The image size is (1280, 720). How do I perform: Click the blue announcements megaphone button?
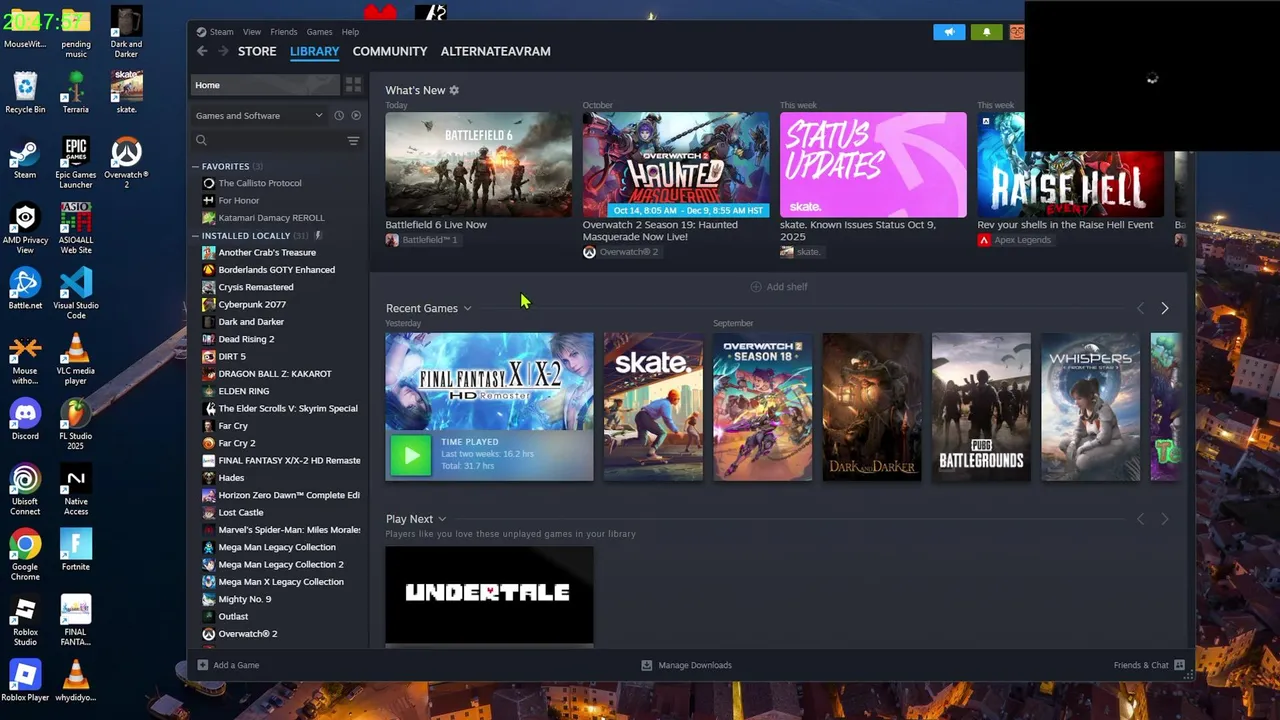(950, 32)
